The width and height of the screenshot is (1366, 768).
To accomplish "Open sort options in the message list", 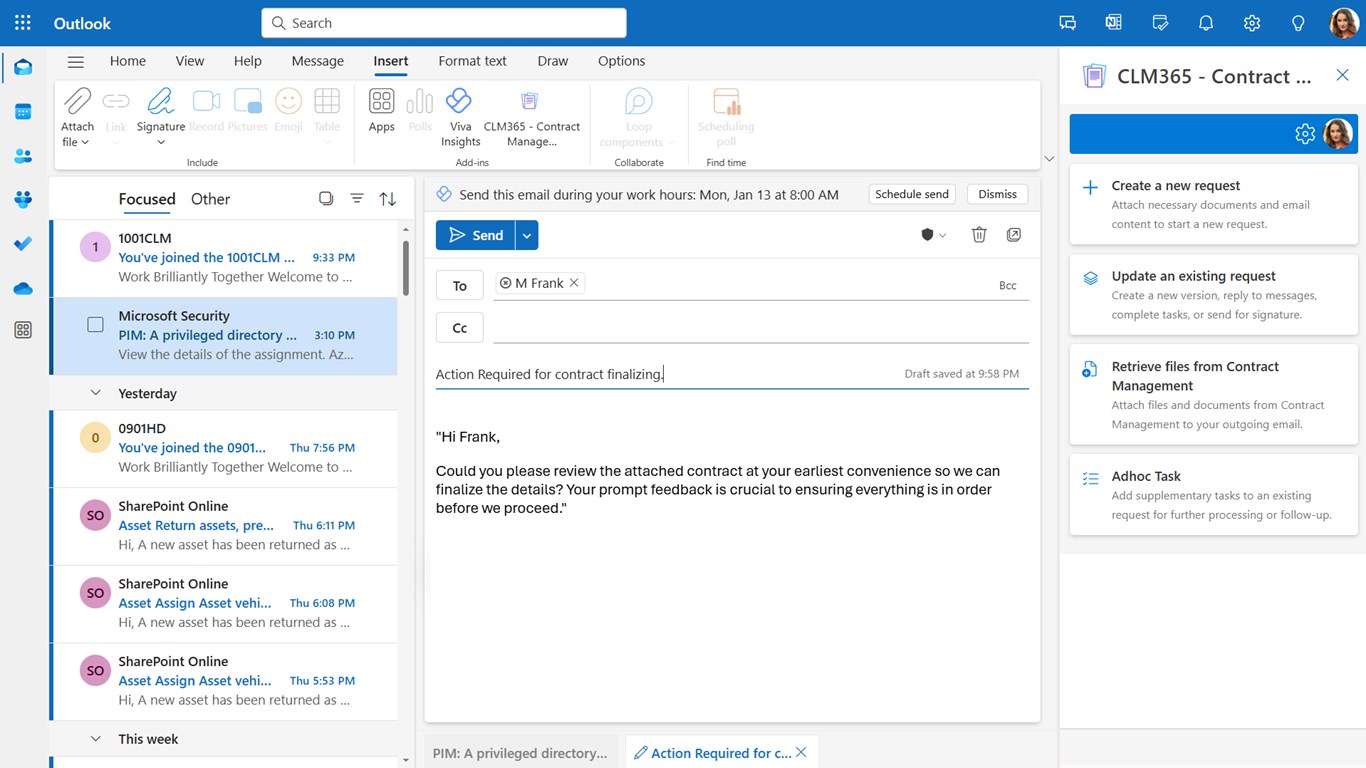I will coord(388,199).
